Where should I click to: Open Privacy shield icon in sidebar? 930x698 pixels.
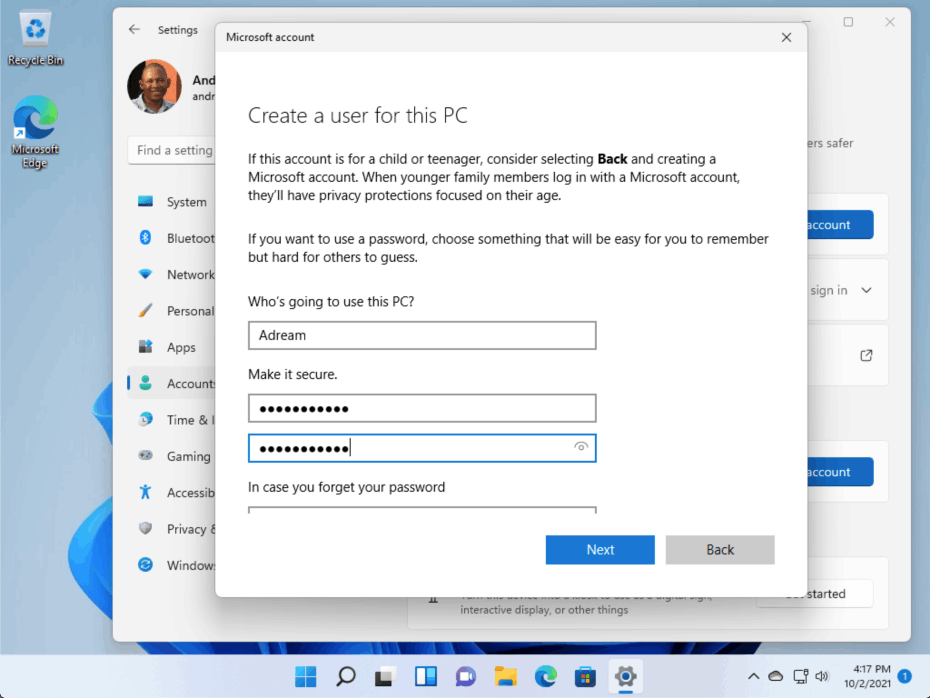pyautogui.click(x=145, y=528)
